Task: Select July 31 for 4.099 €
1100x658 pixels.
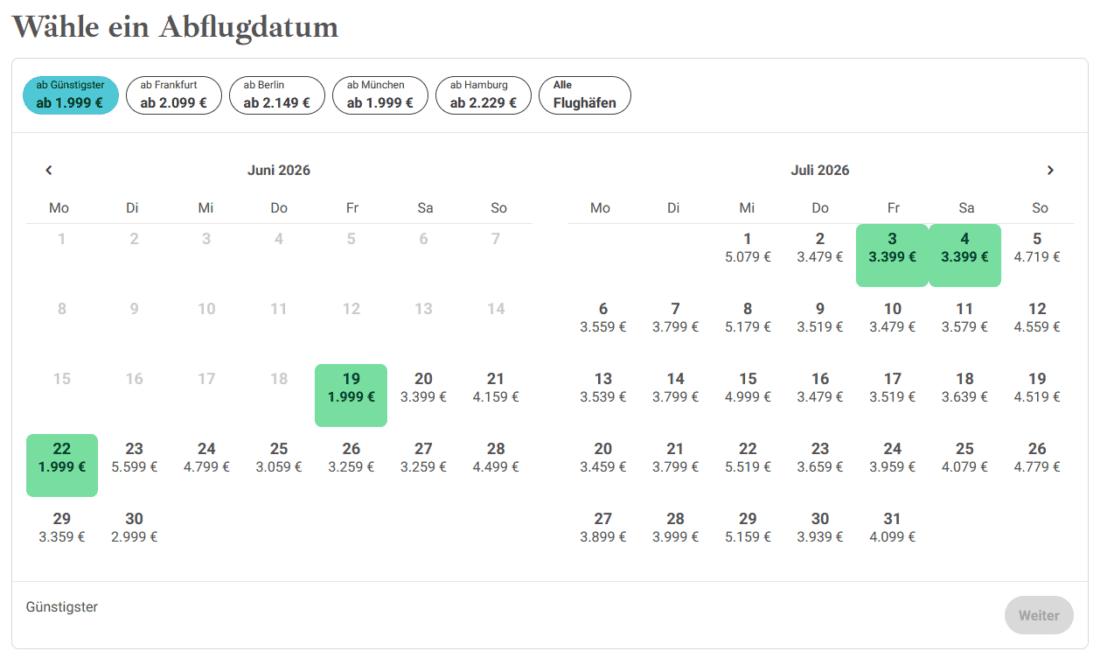Action: [x=892, y=528]
